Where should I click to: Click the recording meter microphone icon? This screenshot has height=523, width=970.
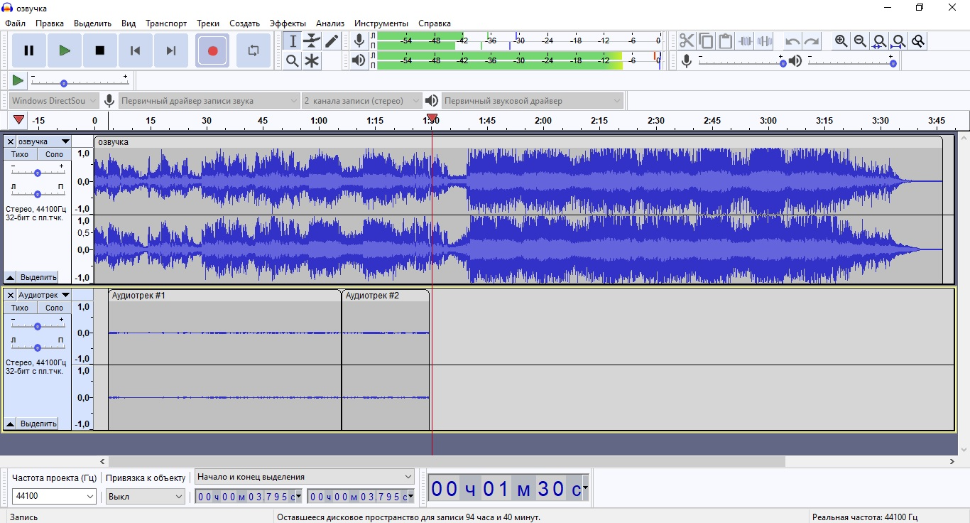(359, 41)
